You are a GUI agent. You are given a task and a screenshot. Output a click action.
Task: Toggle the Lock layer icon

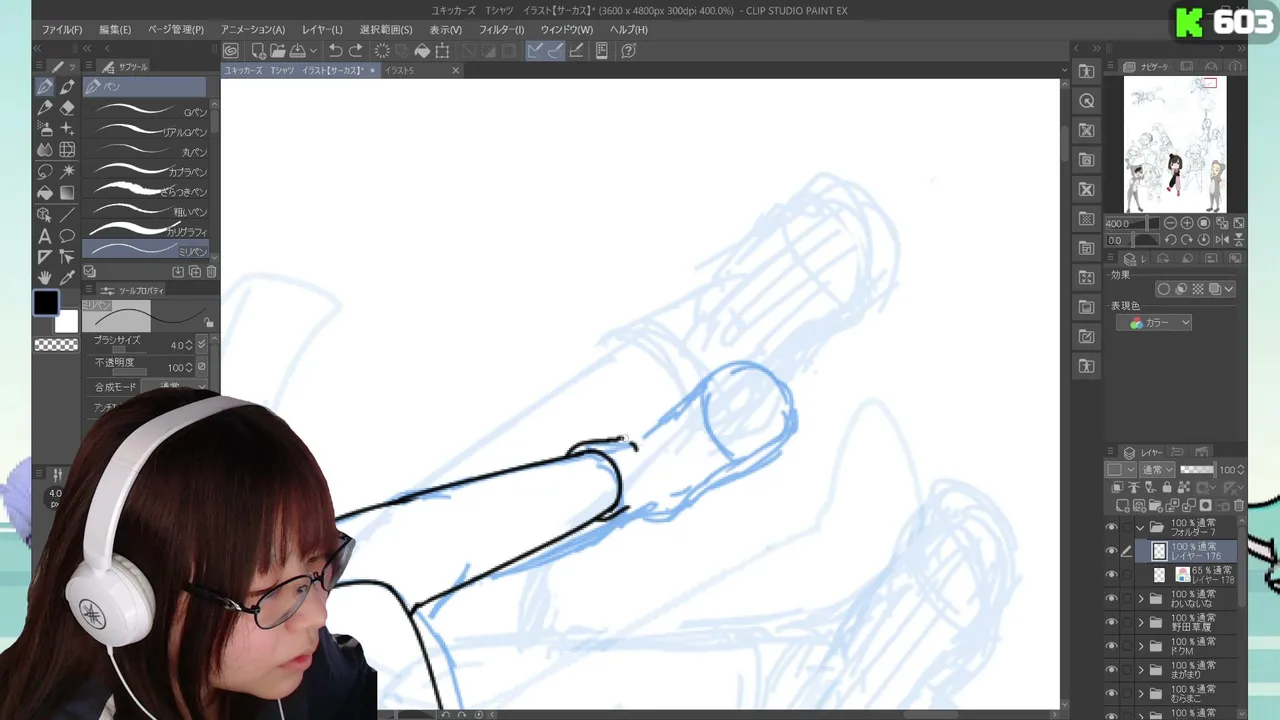[1167, 488]
